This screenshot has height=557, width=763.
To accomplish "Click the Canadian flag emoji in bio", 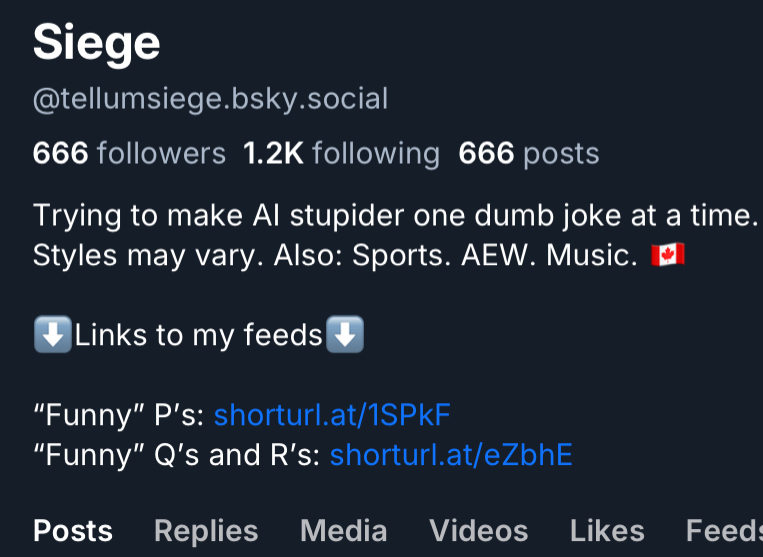I will tap(667, 255).
